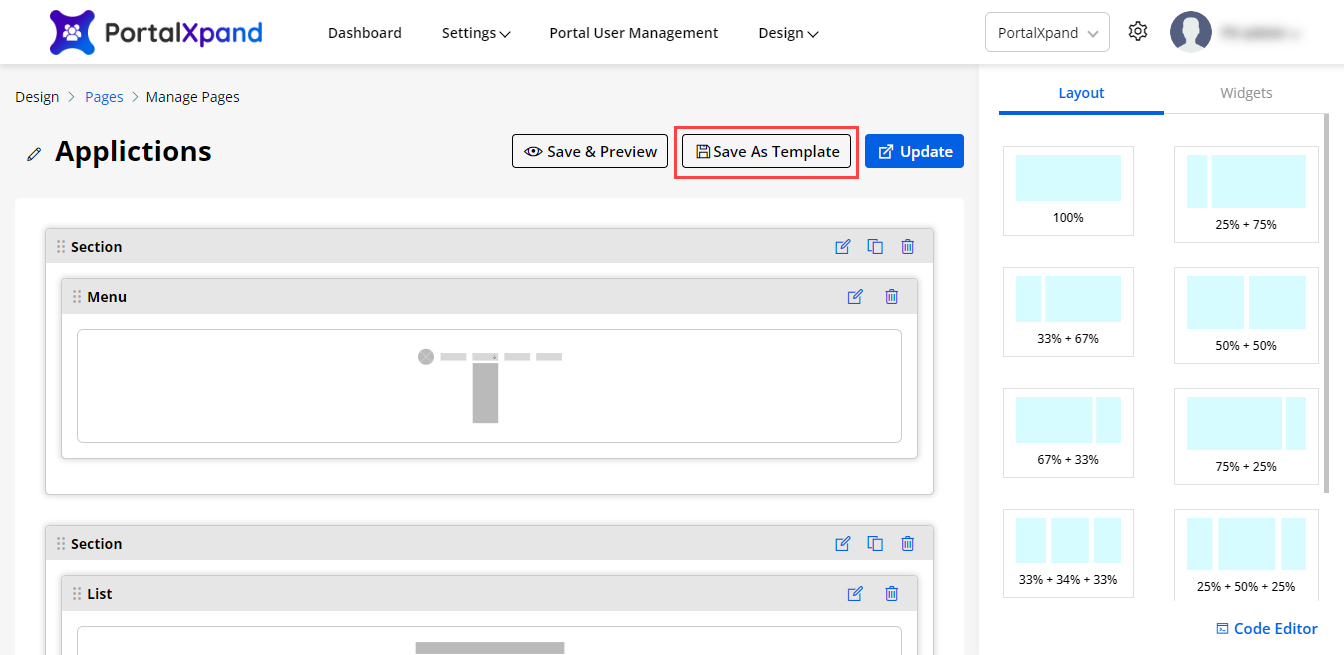Grab the drag handle of the Menu widget

point(77,297)
